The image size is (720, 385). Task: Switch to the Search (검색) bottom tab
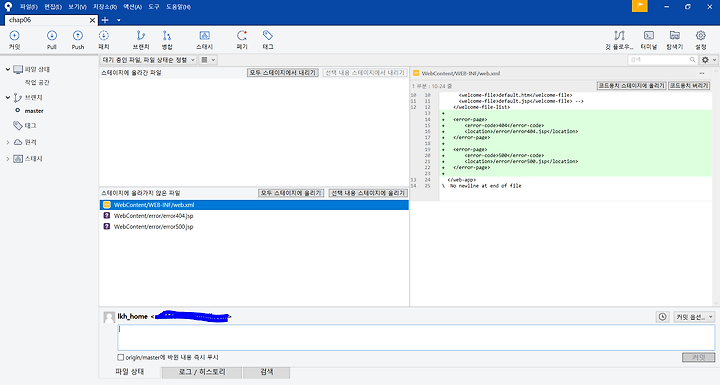pos(266,372)
